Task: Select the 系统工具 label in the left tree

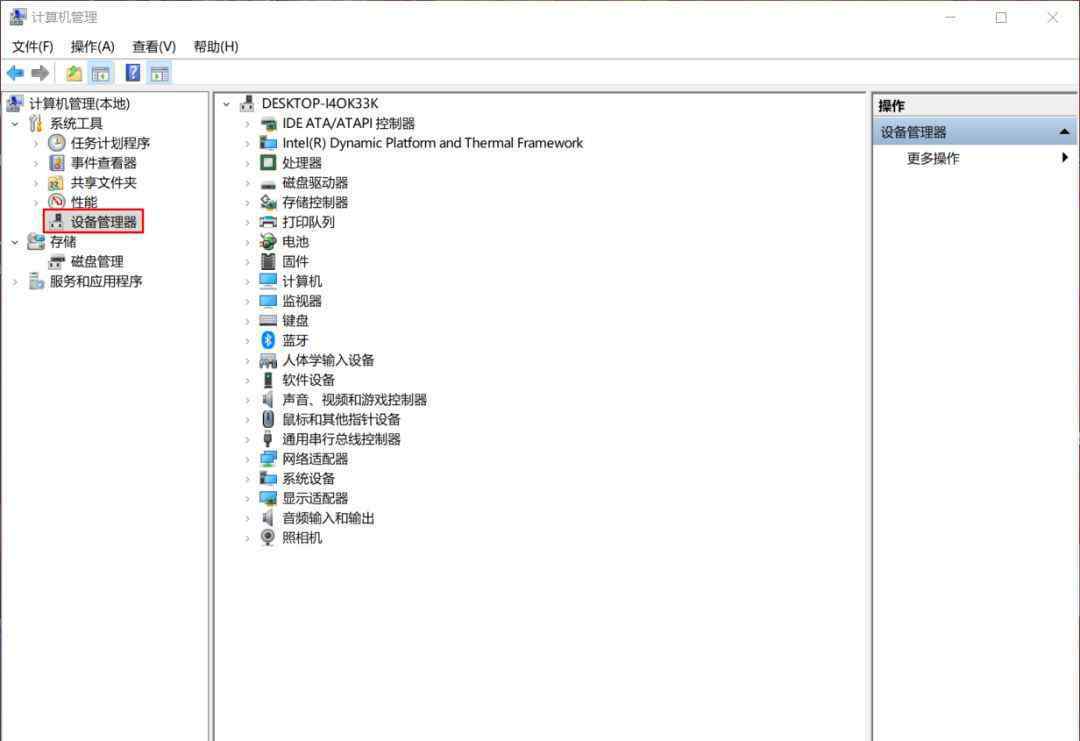Action: [76, 123]
